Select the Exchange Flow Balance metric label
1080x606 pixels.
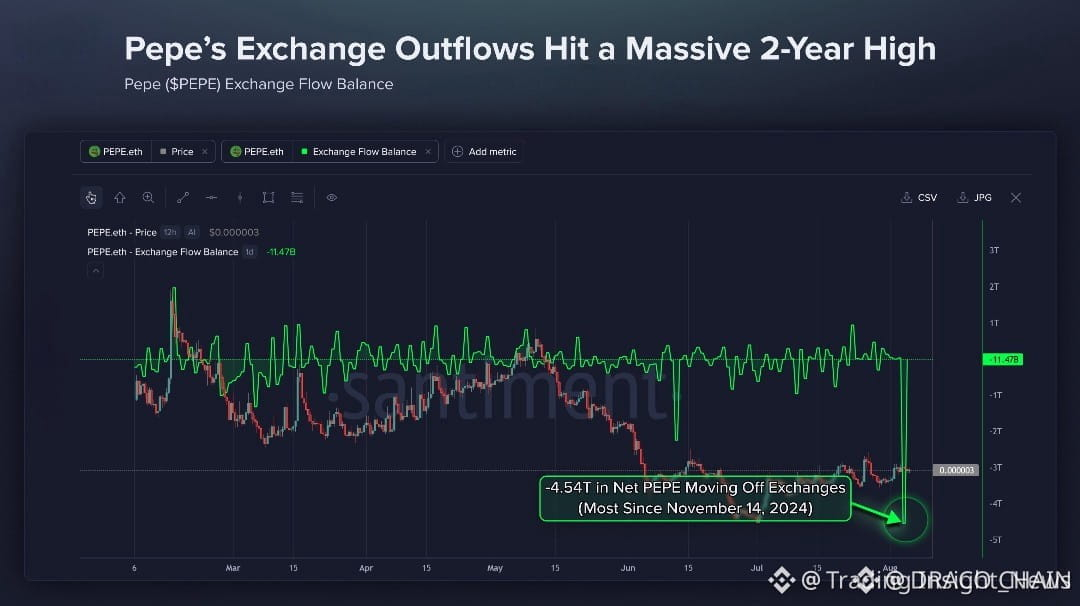click(x=364, y=152)
